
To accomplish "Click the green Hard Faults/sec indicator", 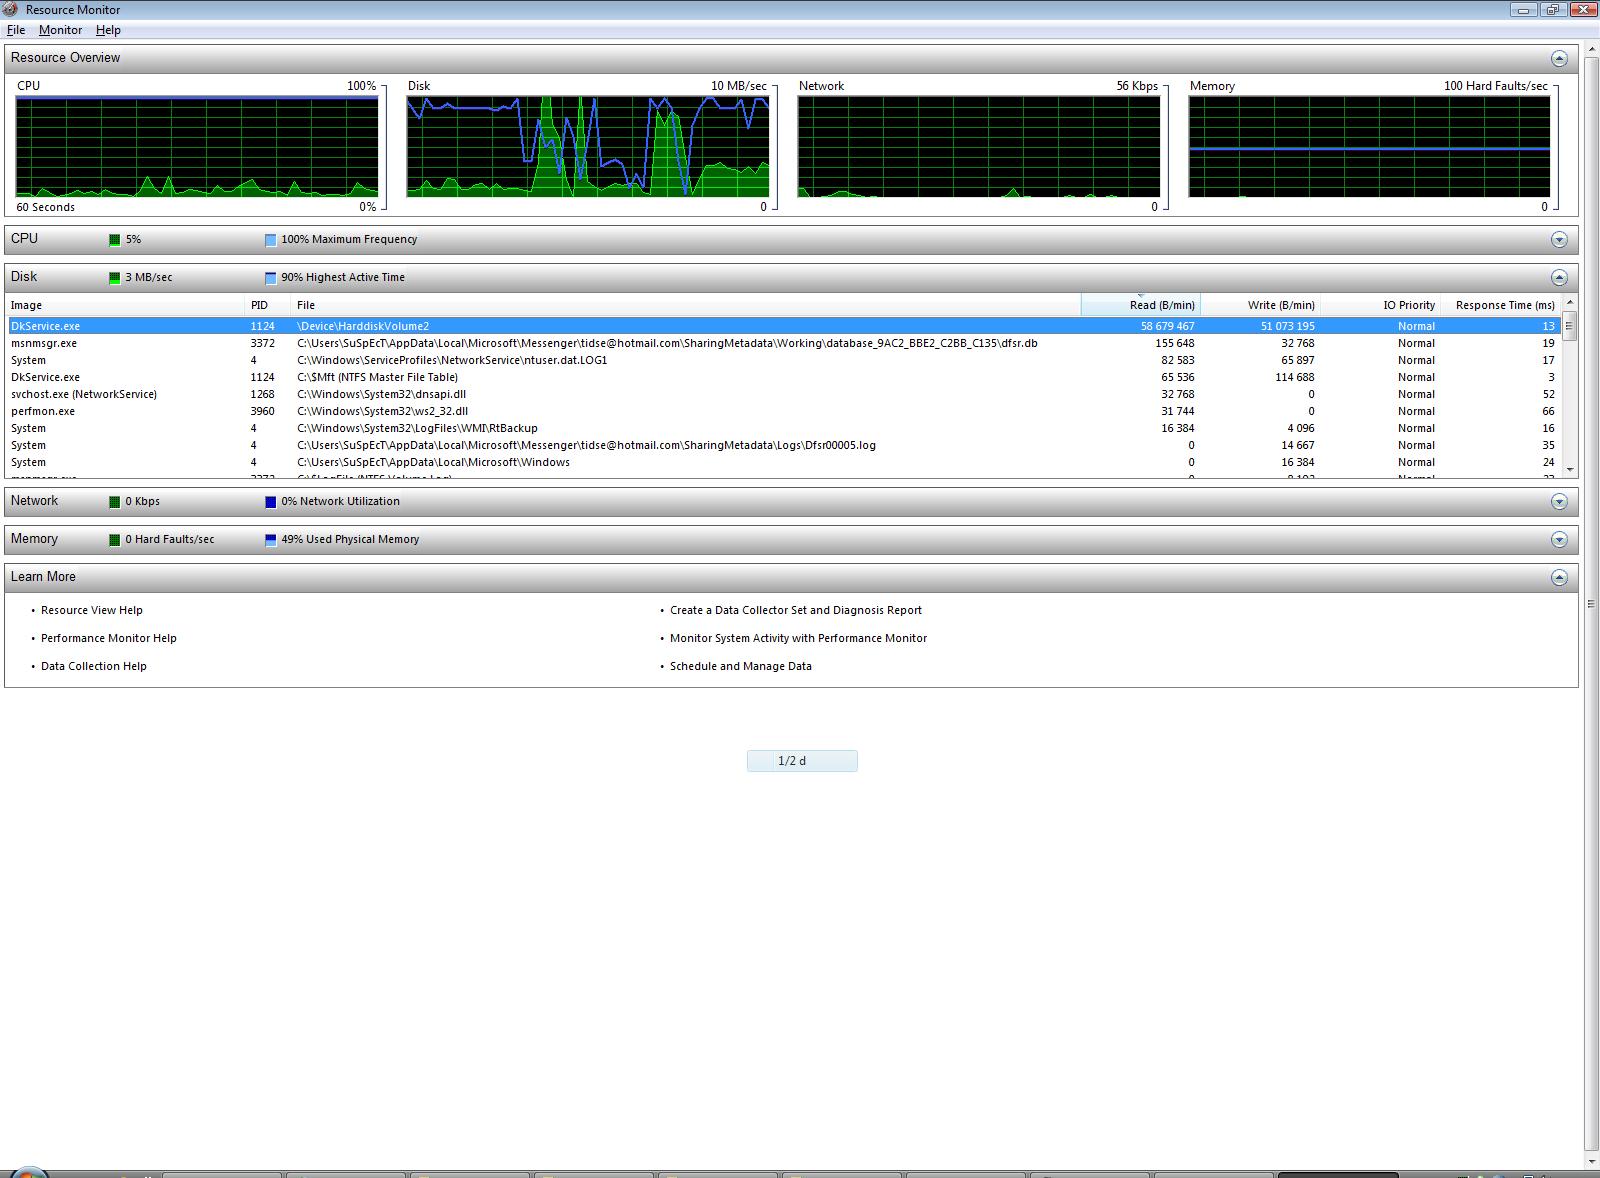I will [114, 540].
